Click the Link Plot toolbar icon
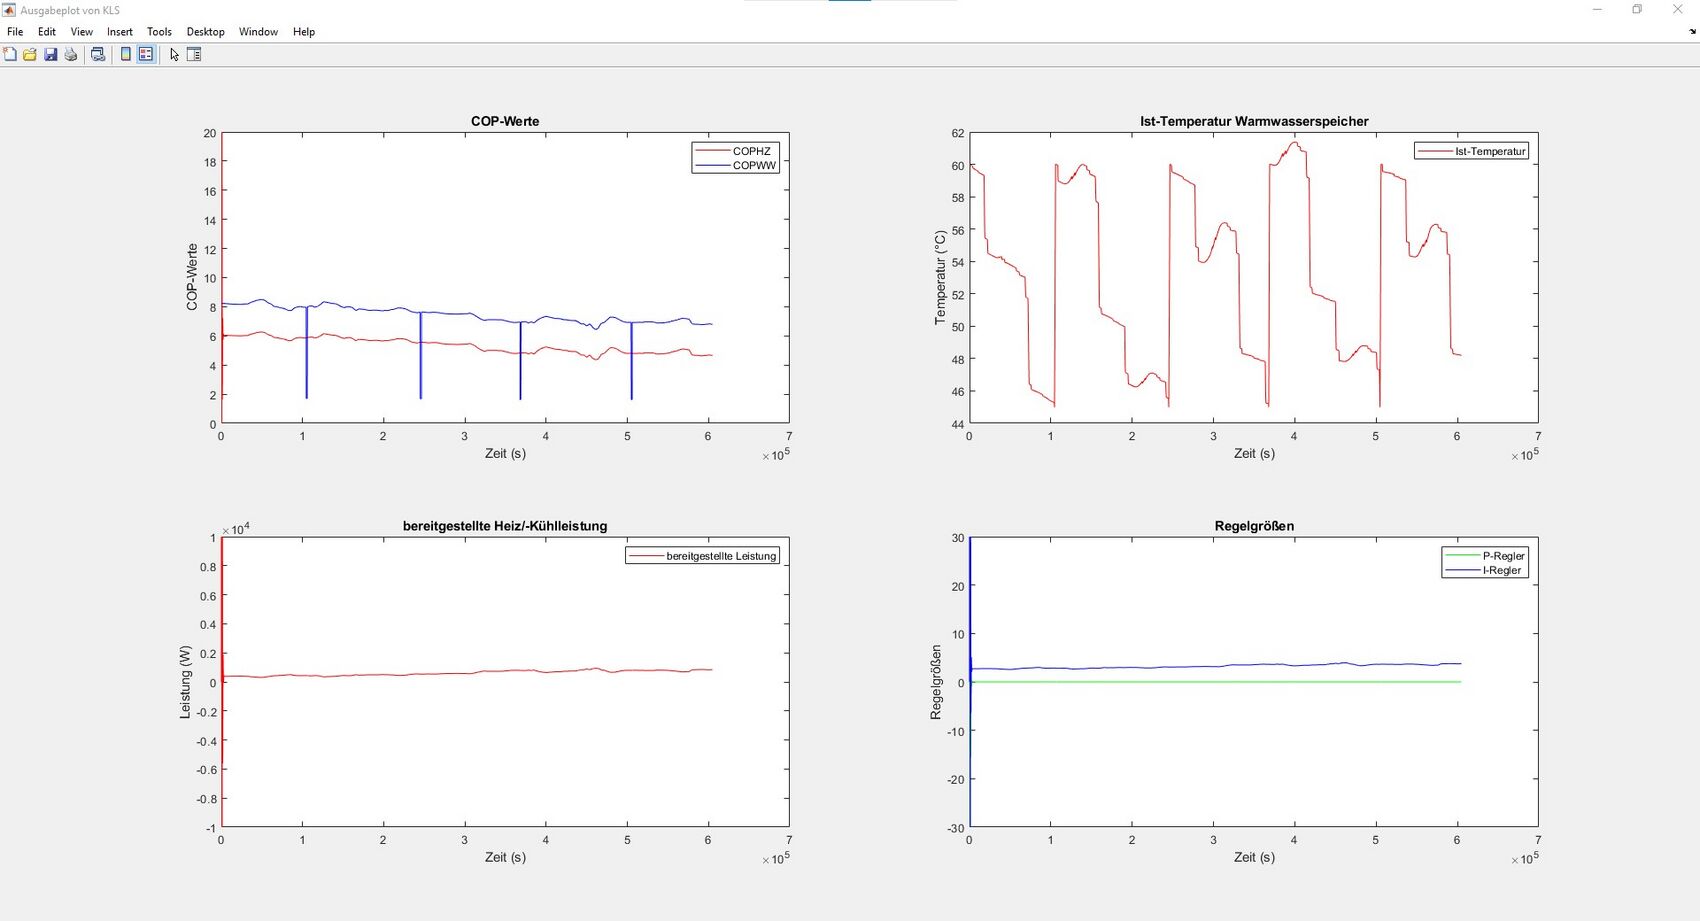This screenshot has height=921, width=1700. (98, 55)
